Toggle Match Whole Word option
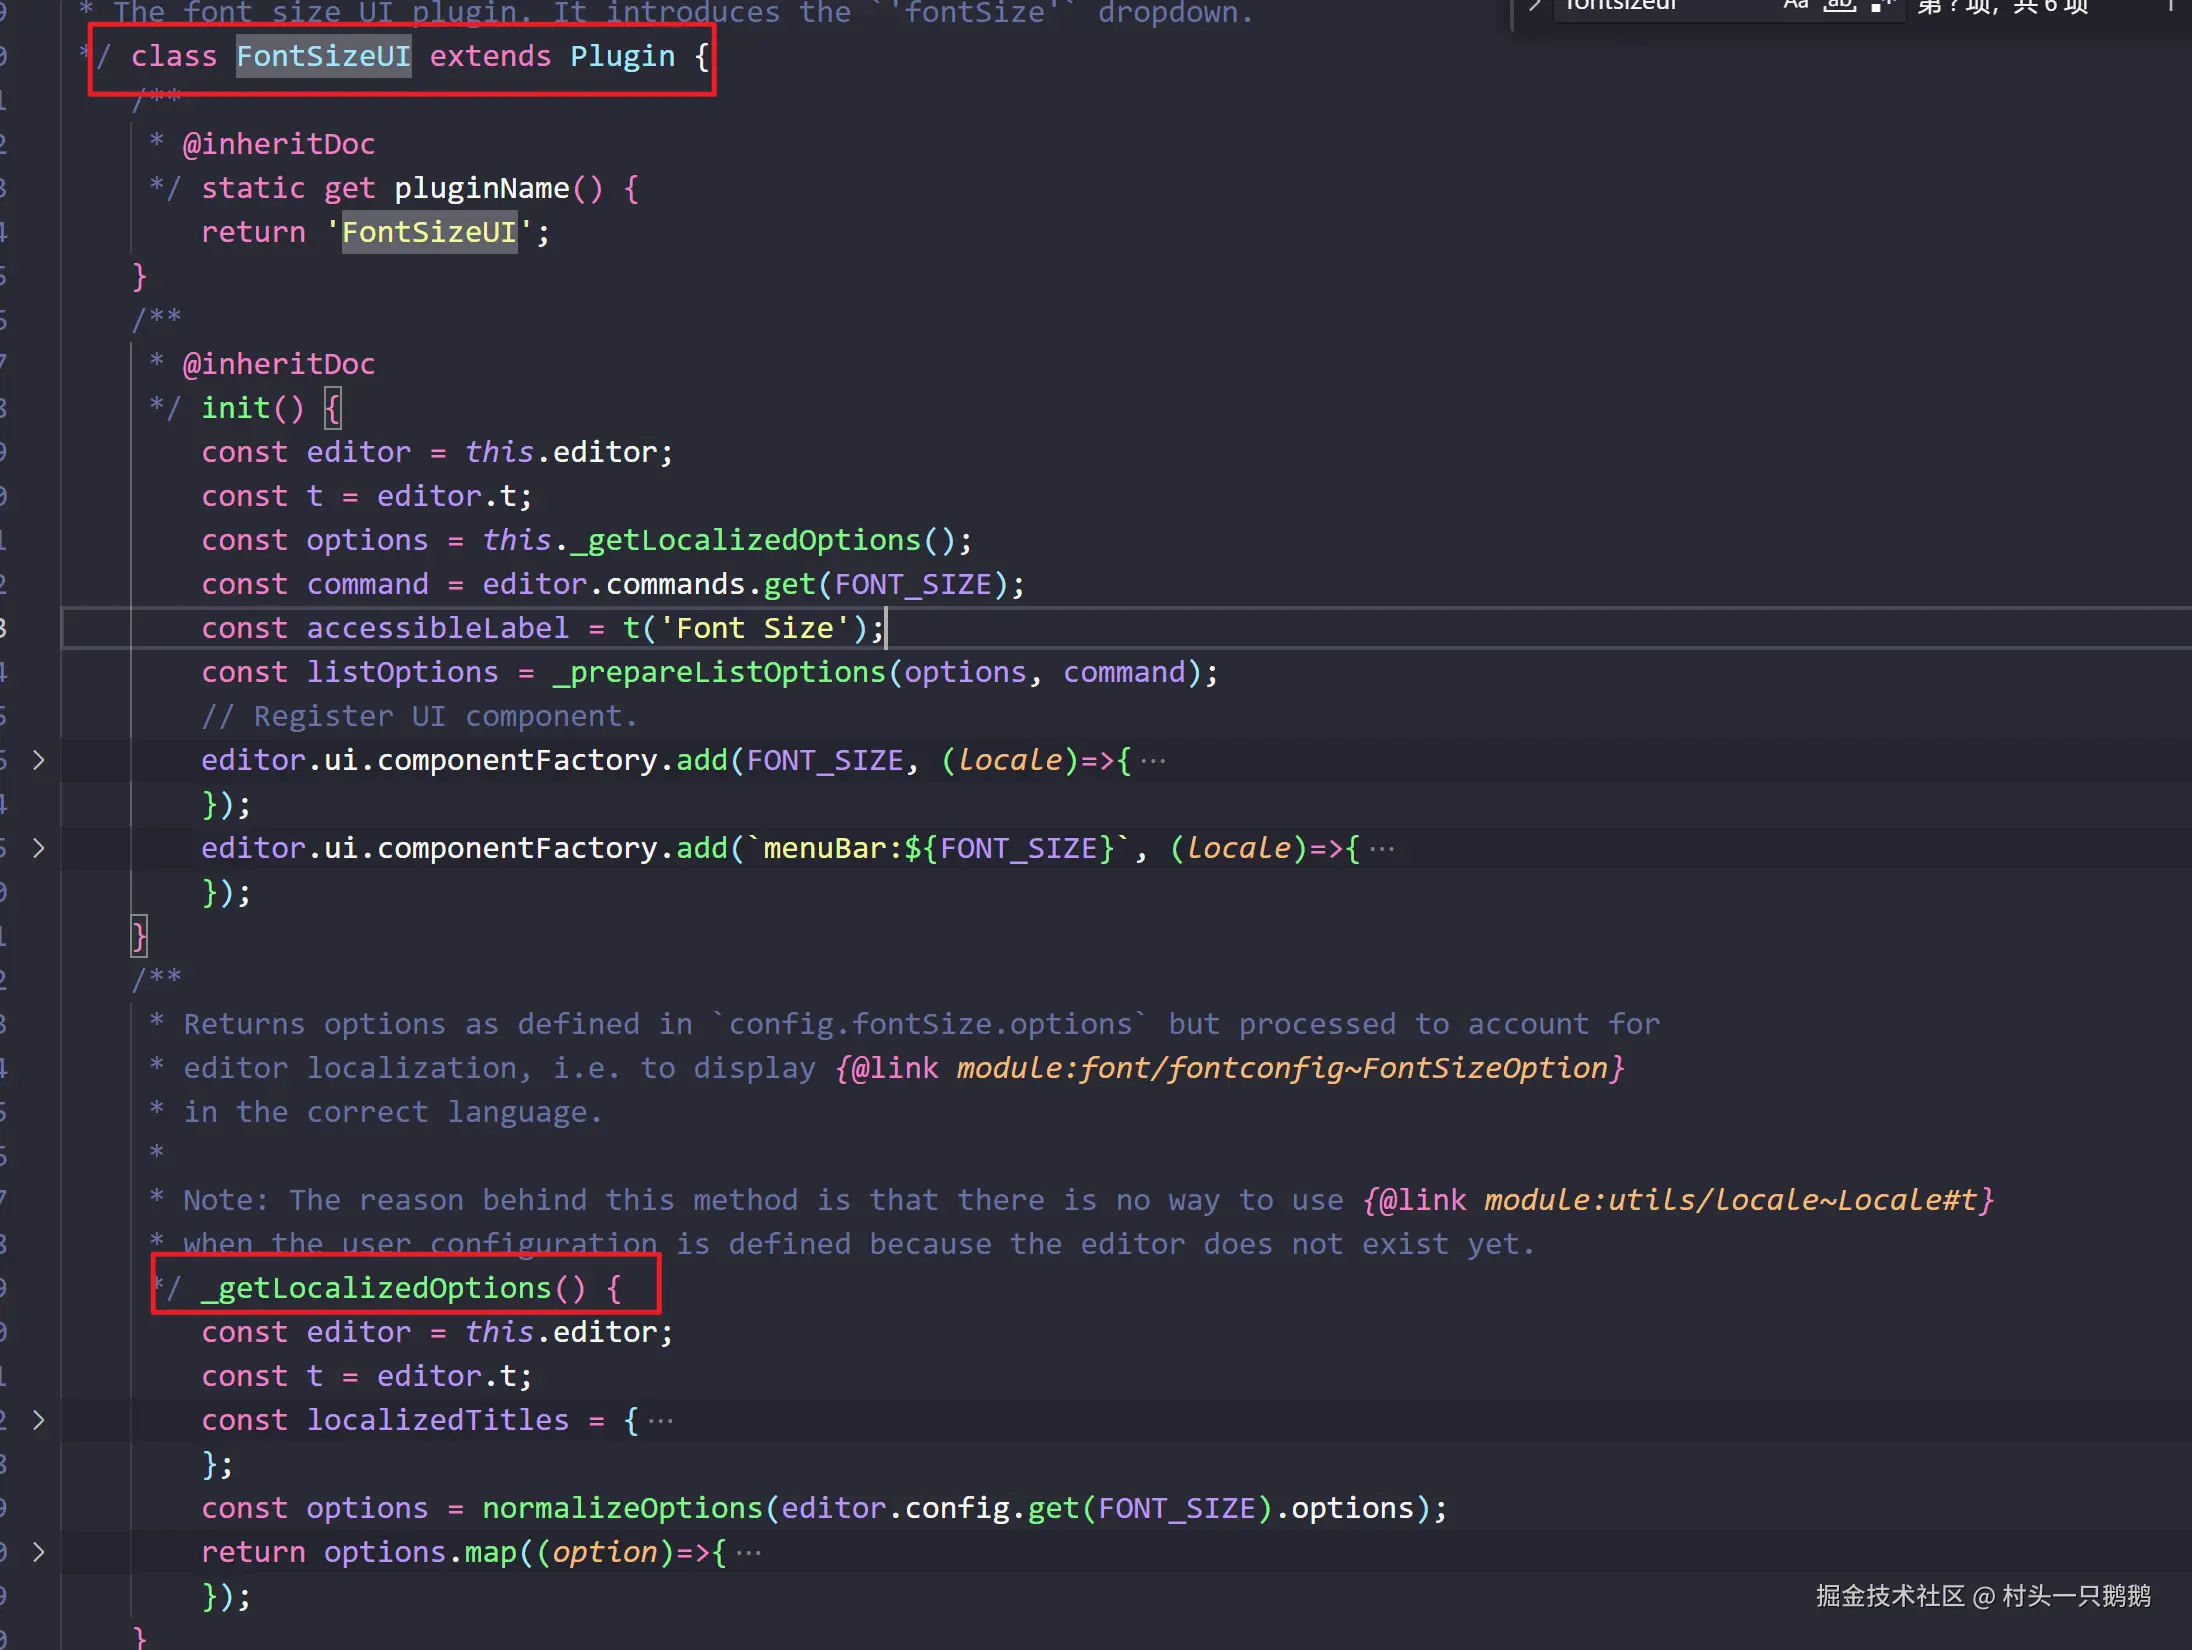 click(1839, 5)
